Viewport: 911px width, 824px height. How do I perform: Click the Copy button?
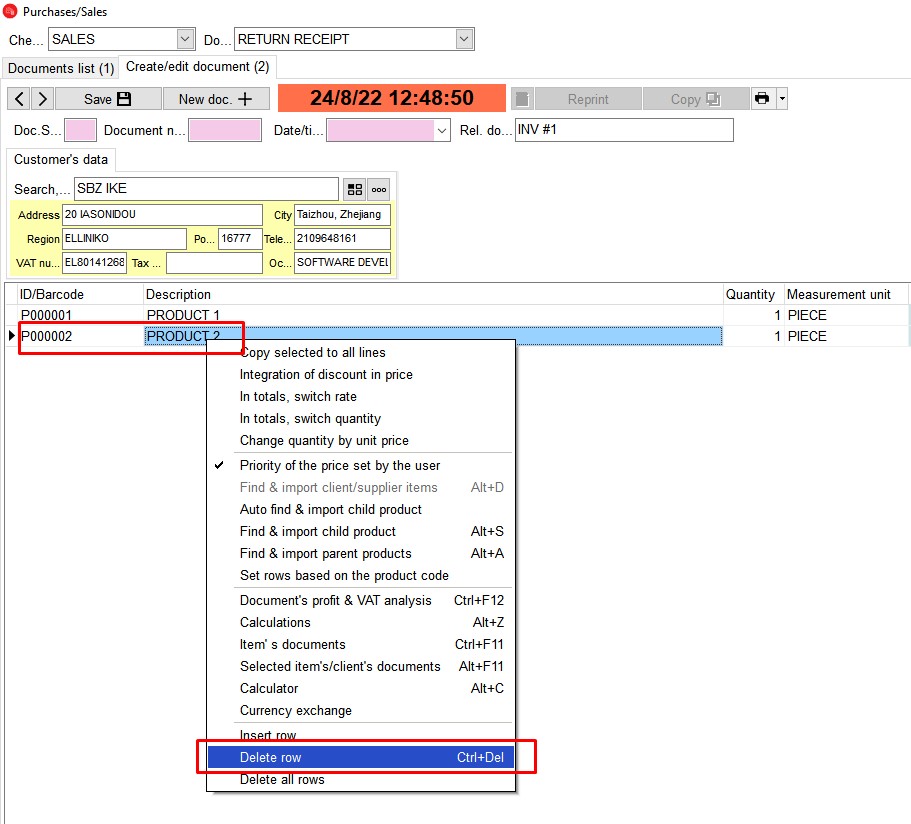(695, 99)
